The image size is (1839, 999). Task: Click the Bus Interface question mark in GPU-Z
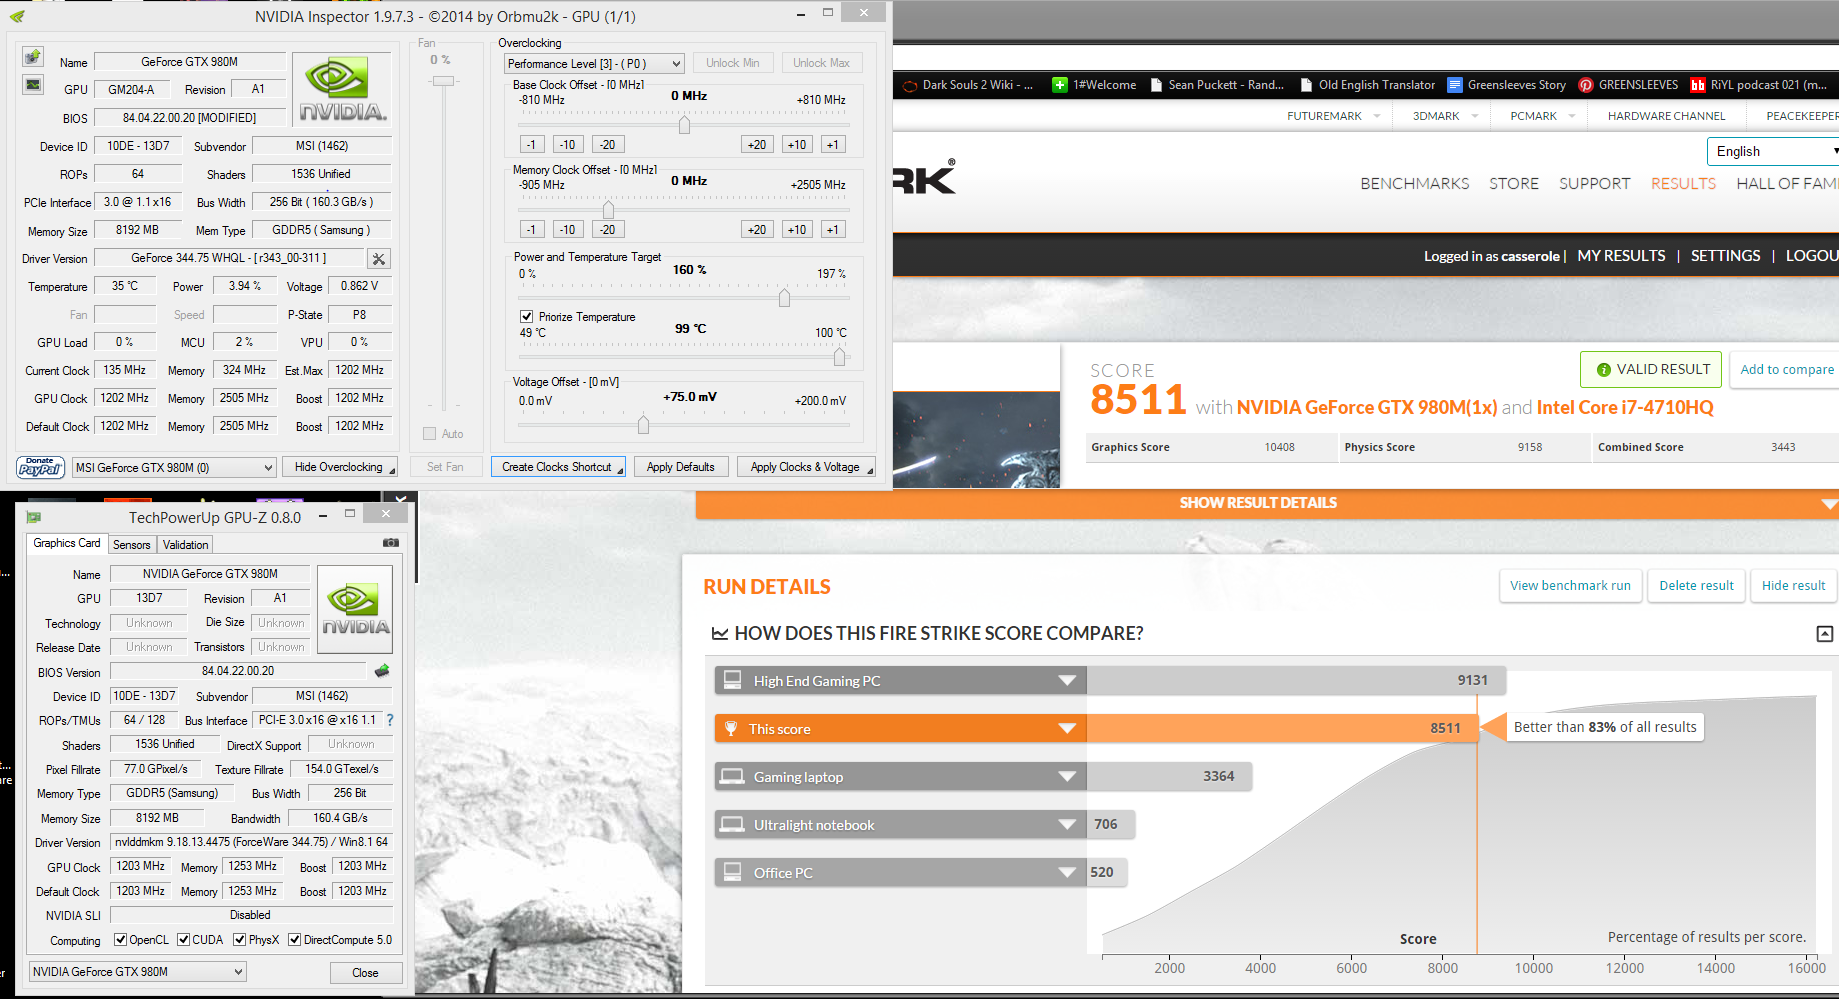tap(390, 720)
